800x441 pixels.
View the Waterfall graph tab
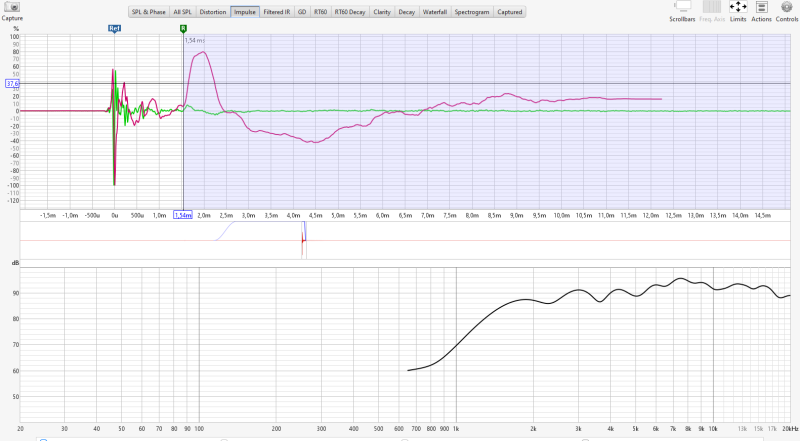click(x=434, y=12)
